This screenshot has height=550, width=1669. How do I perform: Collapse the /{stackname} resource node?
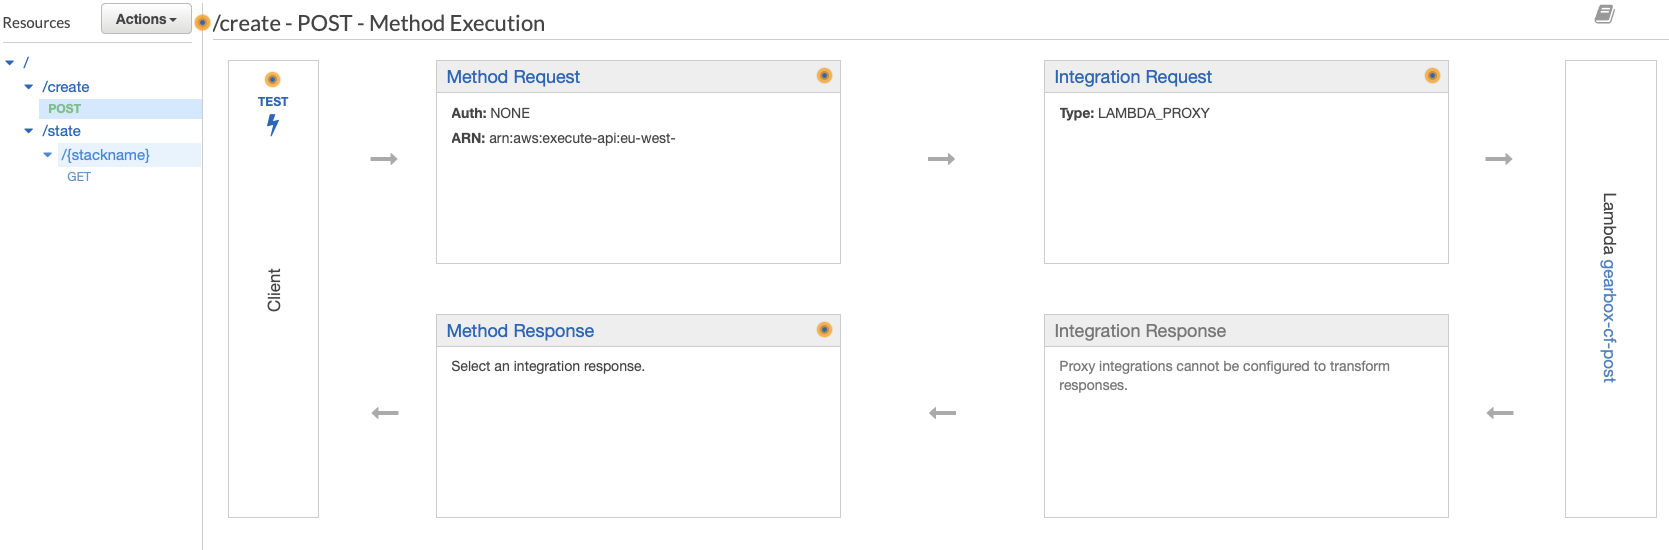[x=48, y=155]
